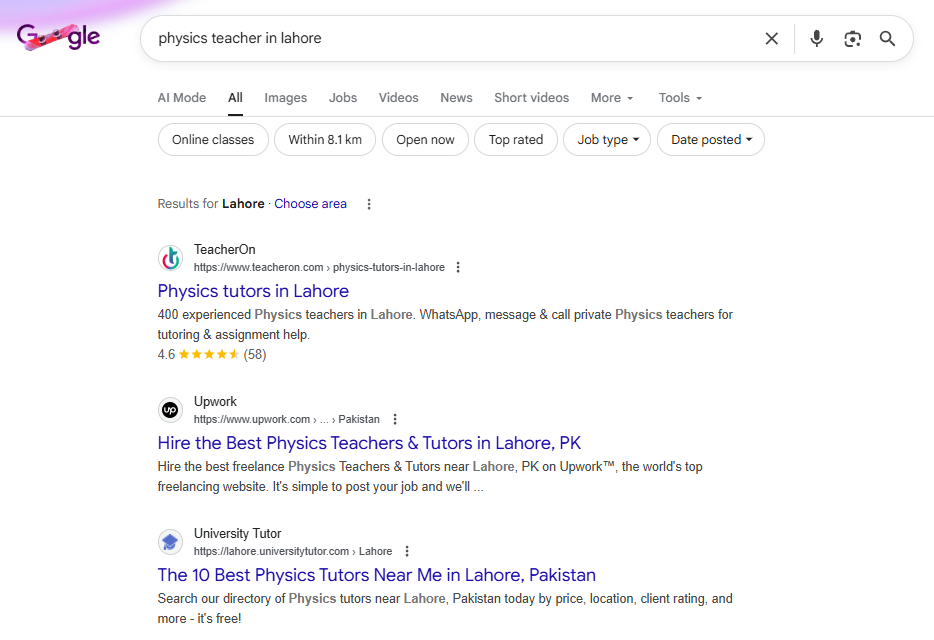
Task: Open Google Lens image search
Action: coord(852,38)
